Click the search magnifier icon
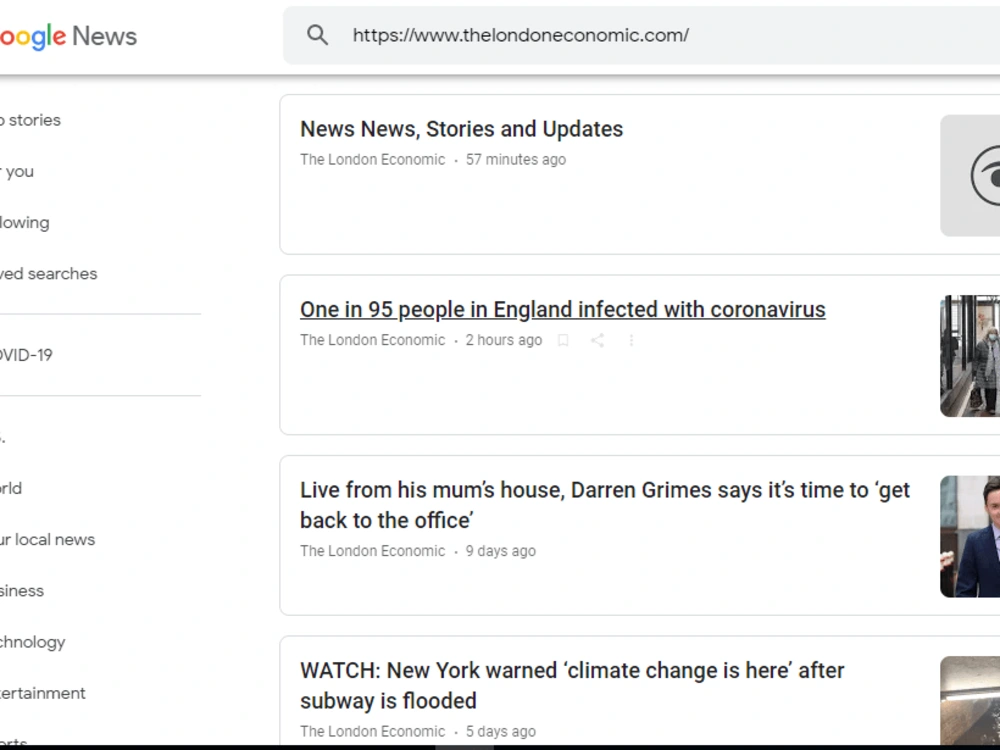 317,35
